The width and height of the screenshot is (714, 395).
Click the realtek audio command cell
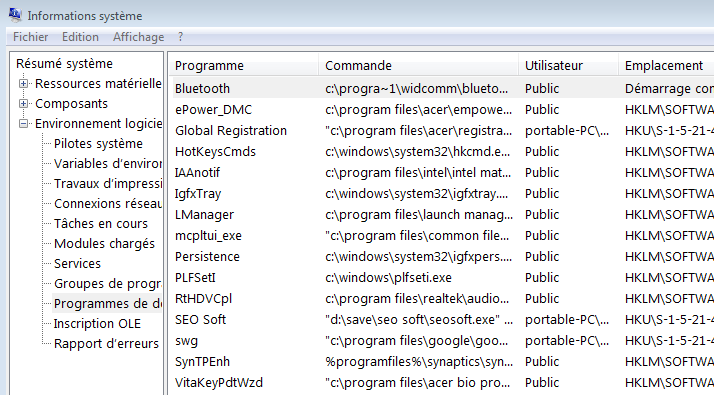coord(417,298)
